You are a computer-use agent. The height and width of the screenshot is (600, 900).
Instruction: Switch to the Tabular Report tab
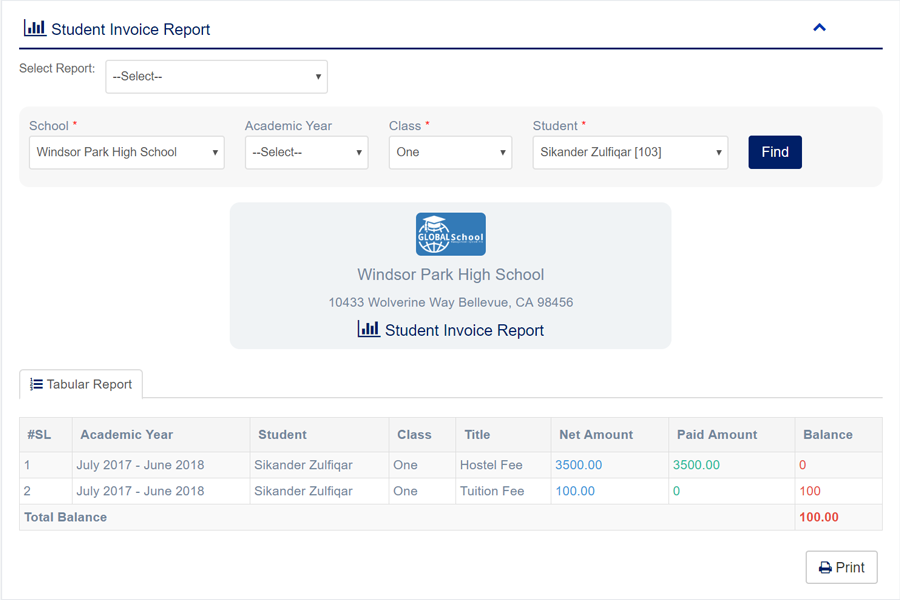click(x=81, y=384)
